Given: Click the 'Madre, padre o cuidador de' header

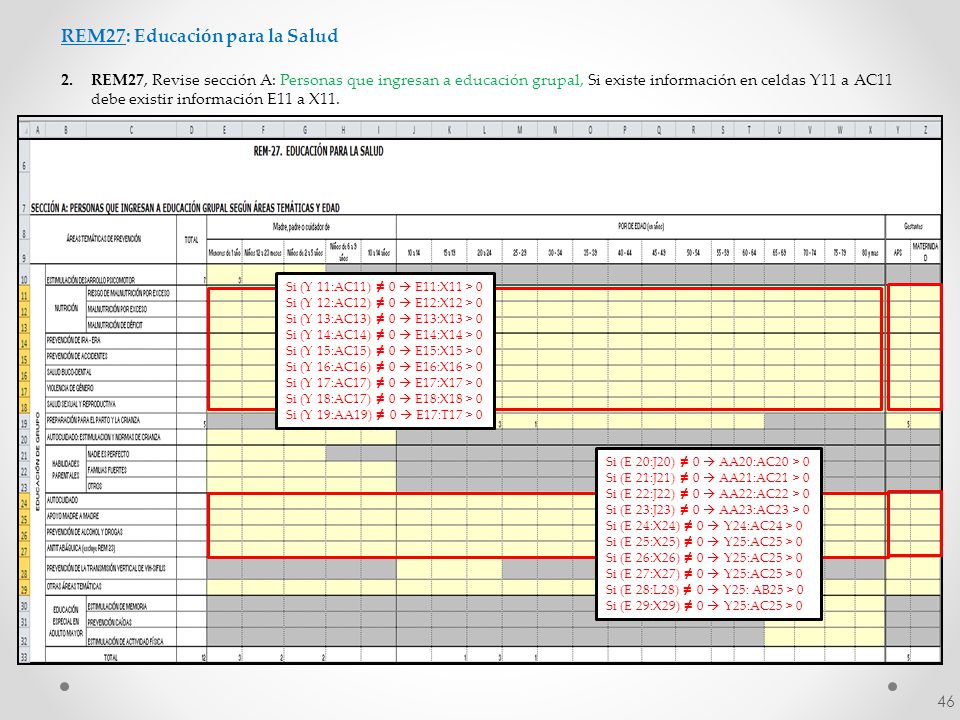Looking at the screenshot, I should [301, 227].
